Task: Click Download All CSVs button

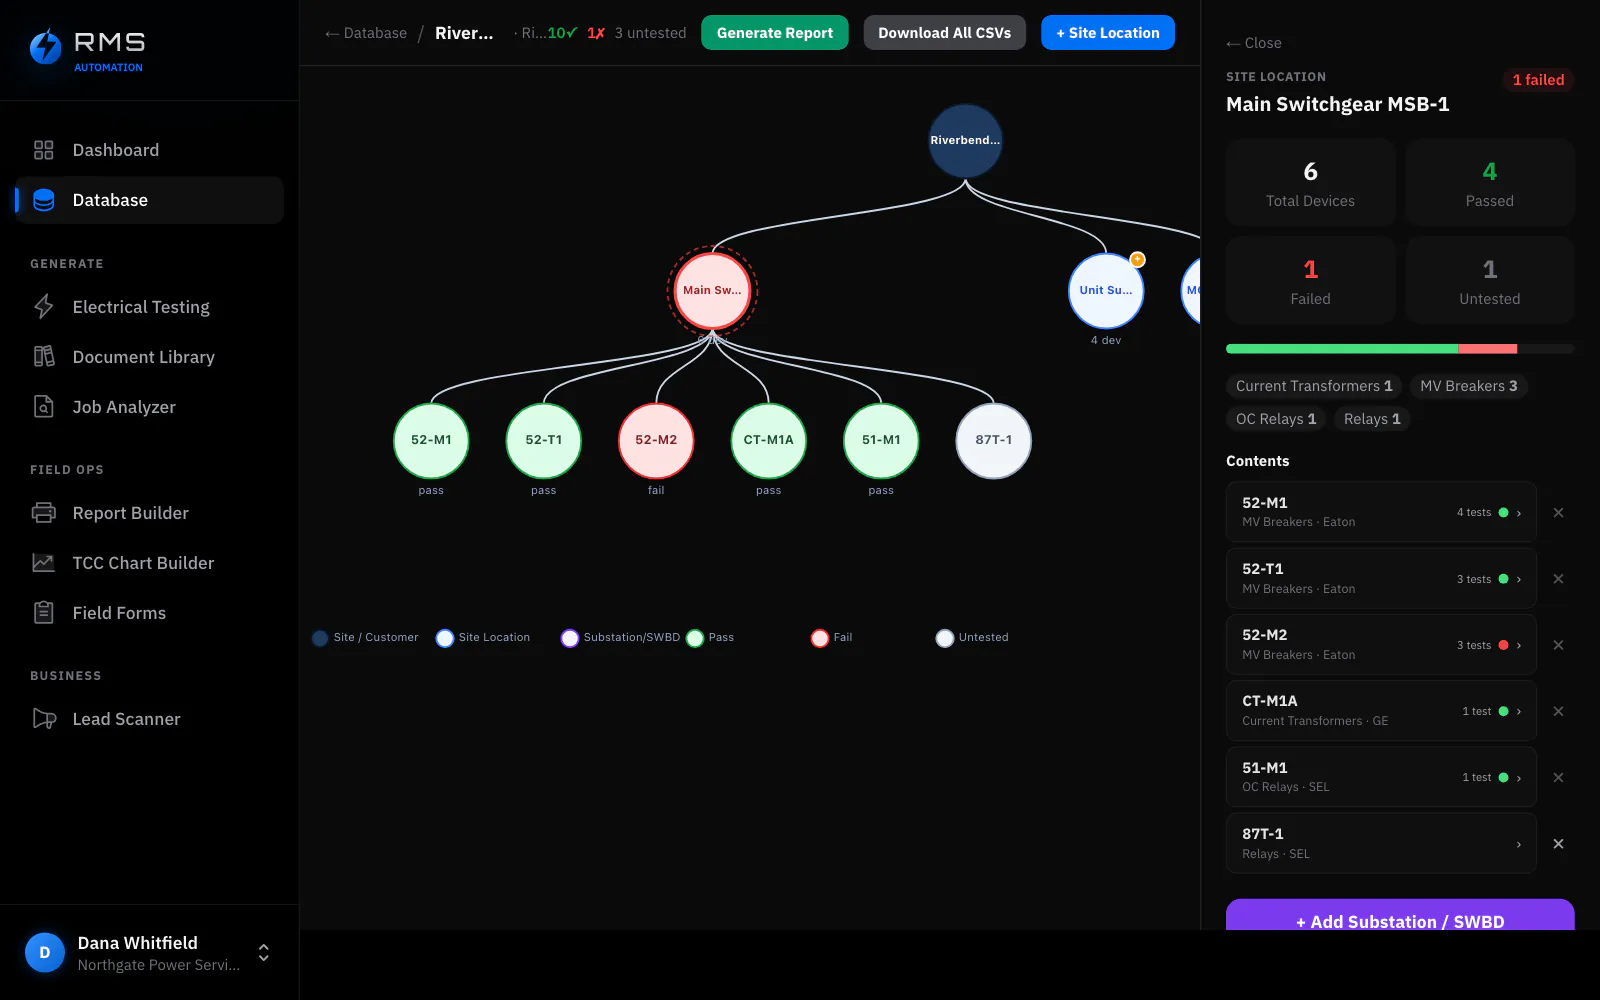Action: [945, 33]
